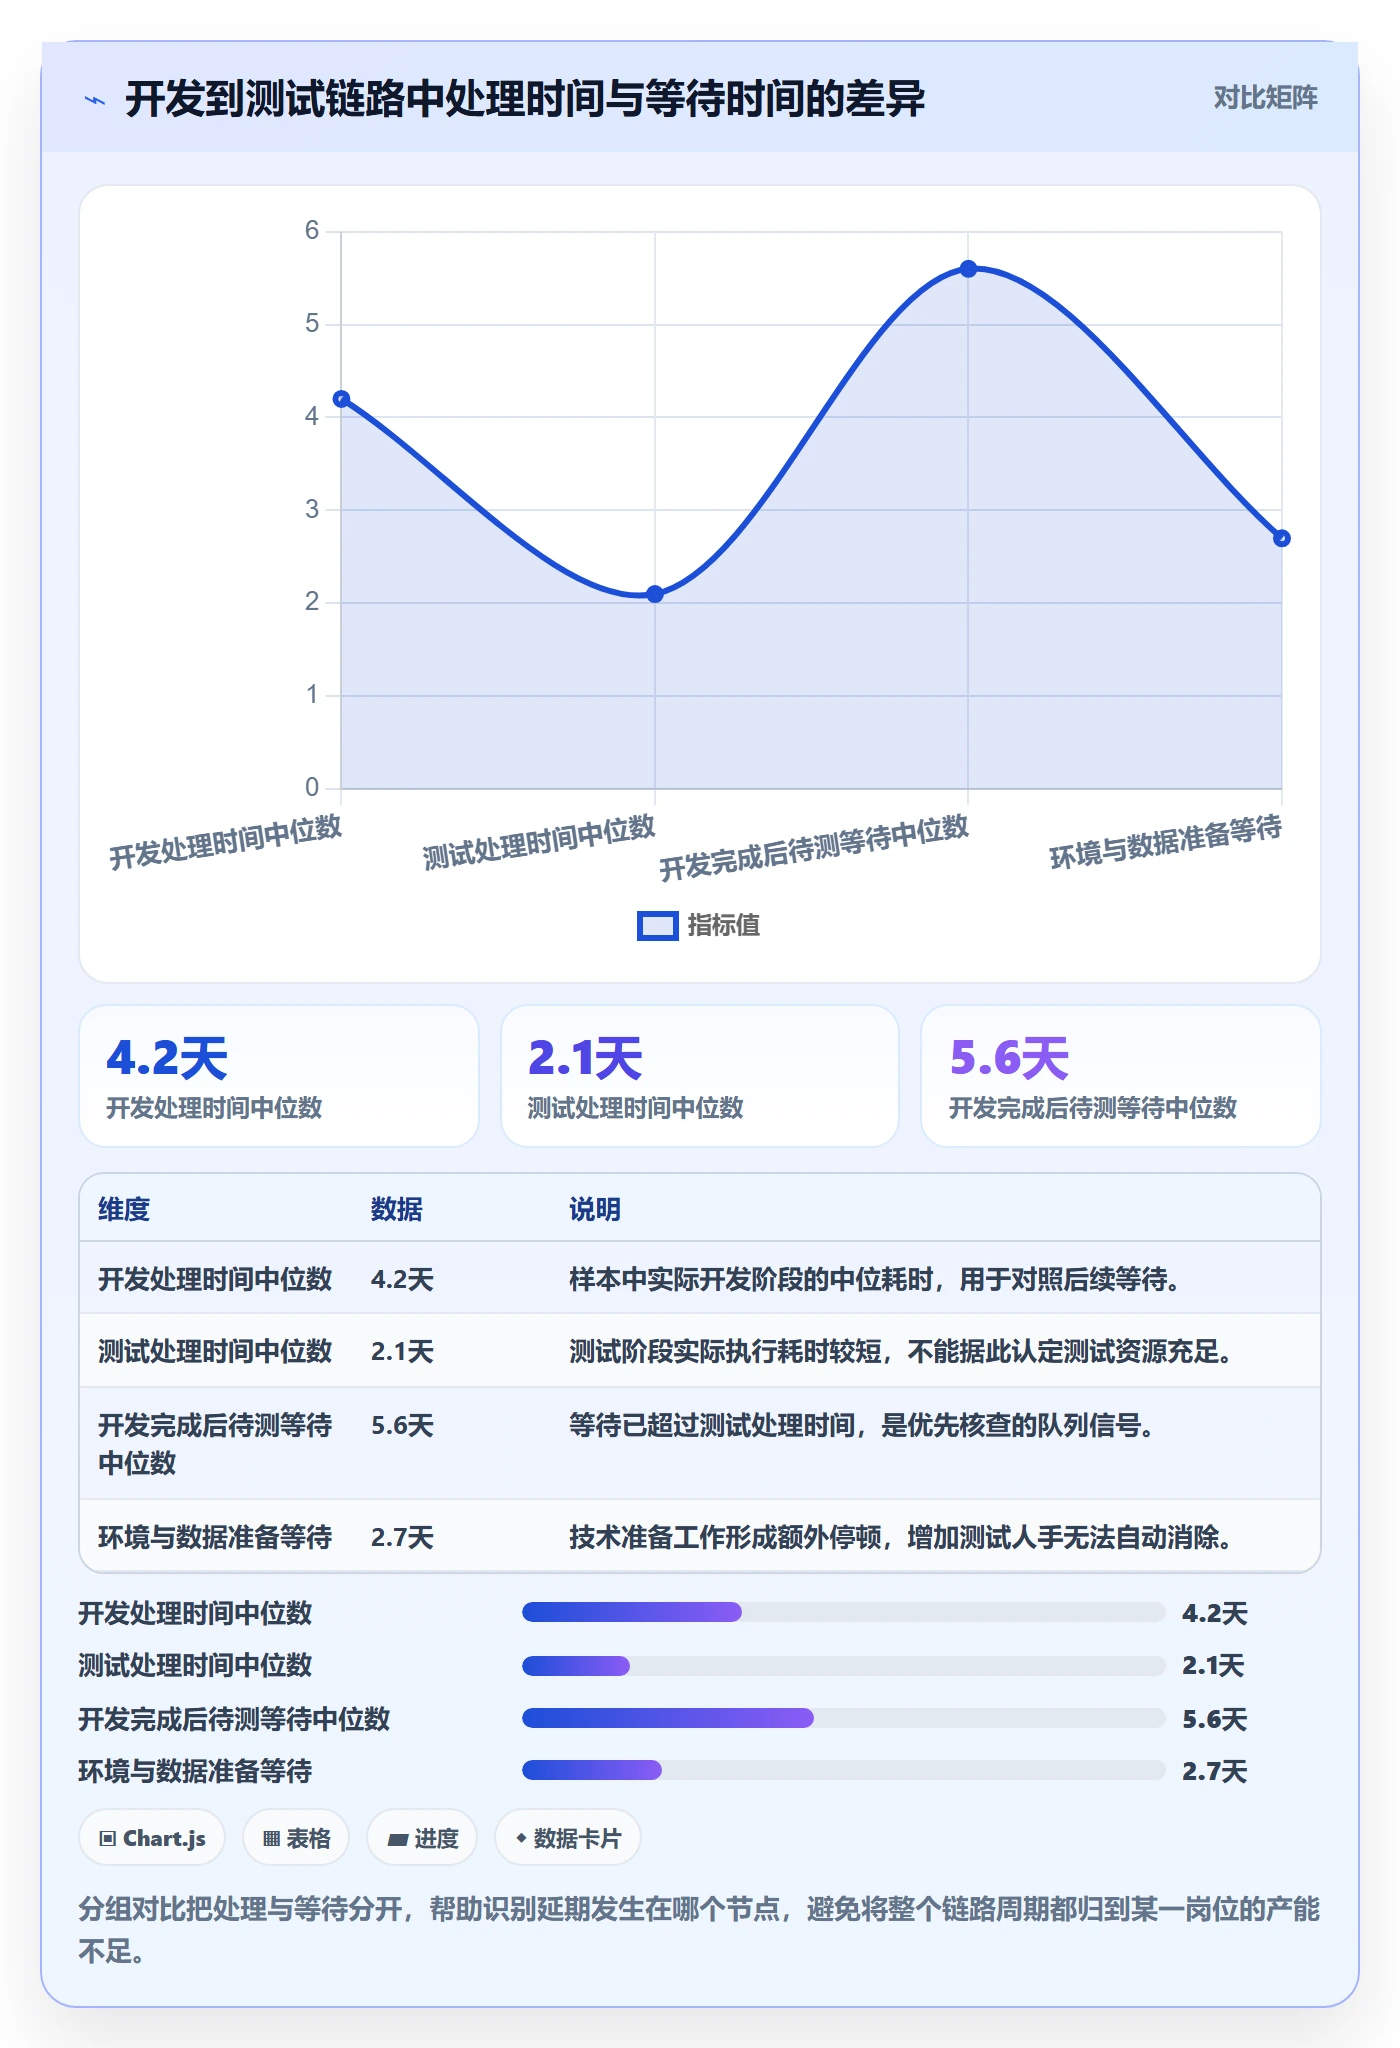Click the 说明 column header
The height and width of the screenshot is (2048, 1400).
click(x=595, y=1209)
